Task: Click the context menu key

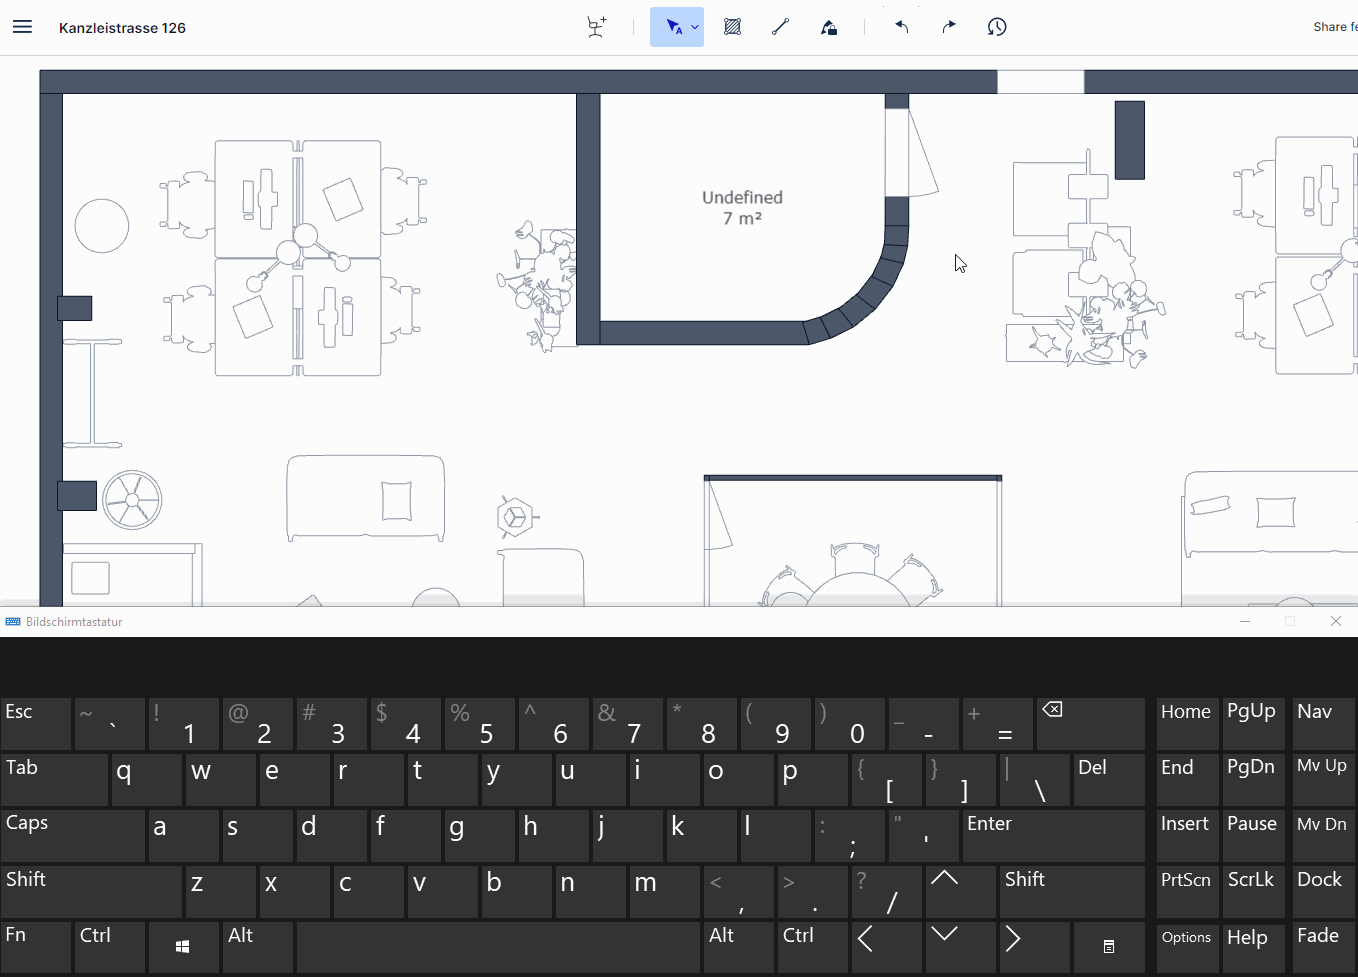Action: (1109, 948)
